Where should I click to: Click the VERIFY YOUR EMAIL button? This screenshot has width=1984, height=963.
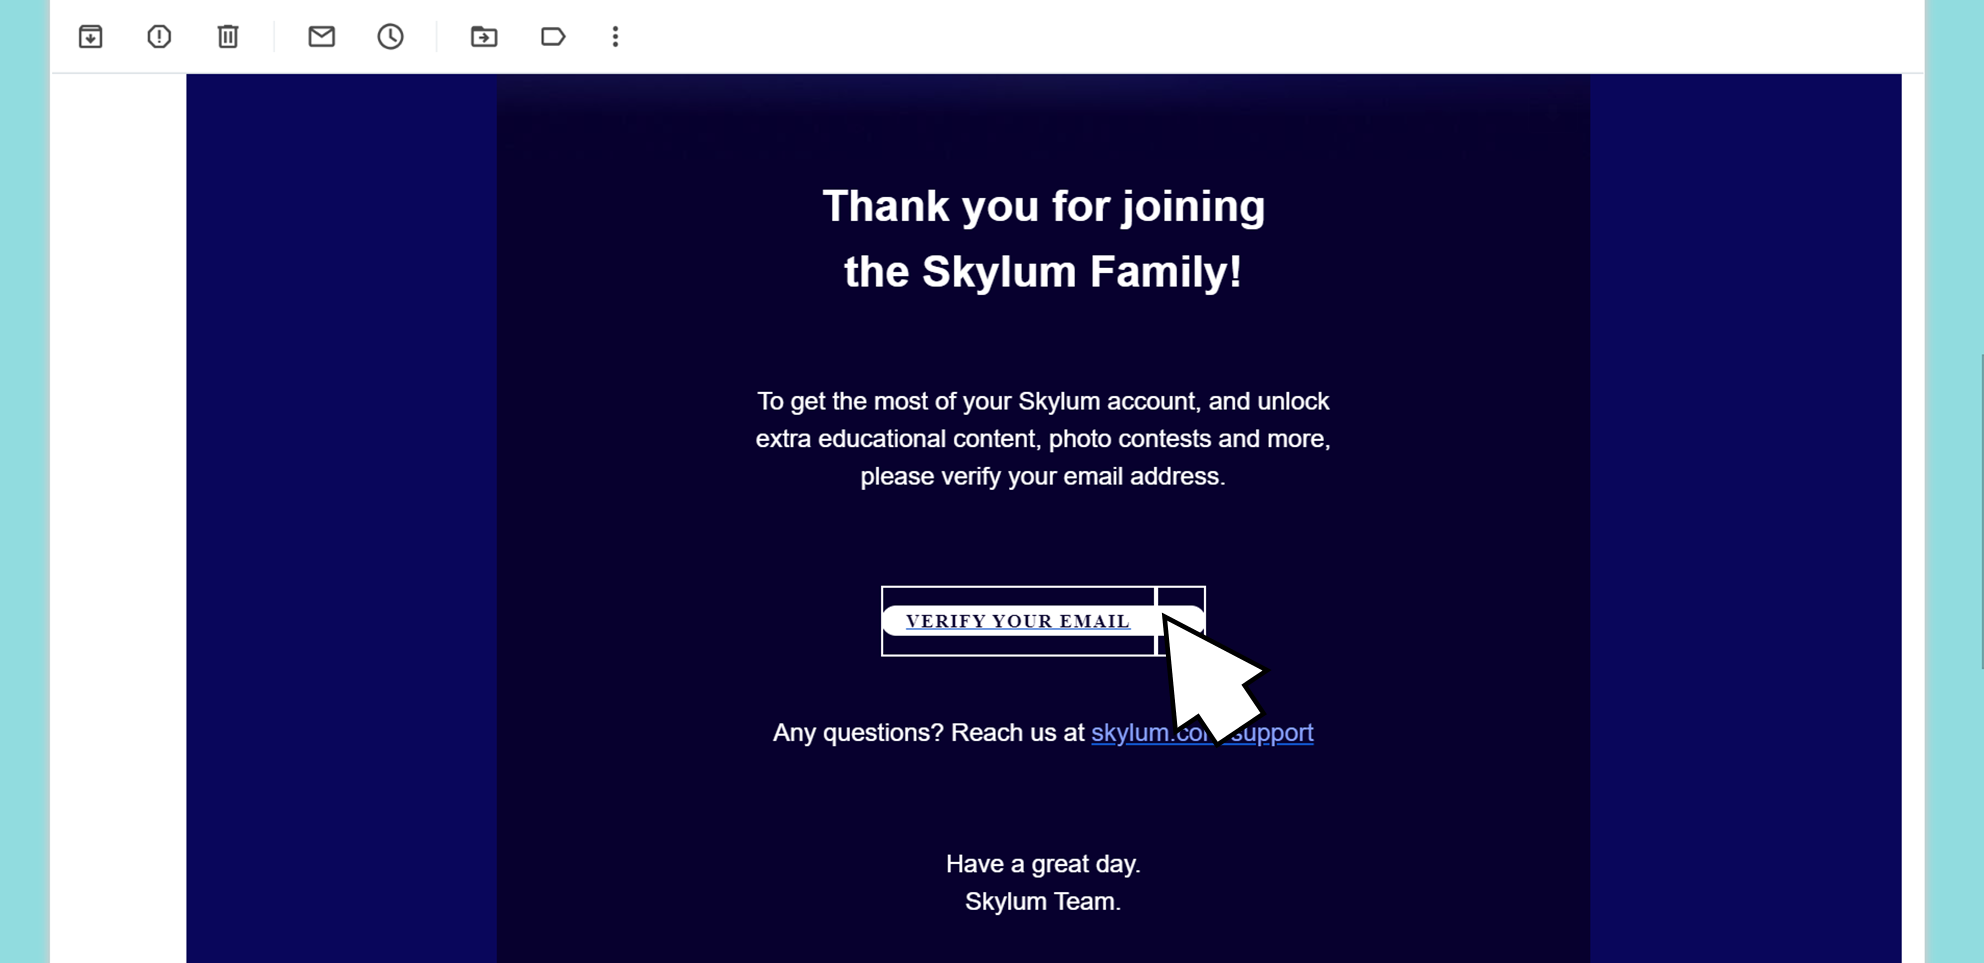(x=1018, y=621)
